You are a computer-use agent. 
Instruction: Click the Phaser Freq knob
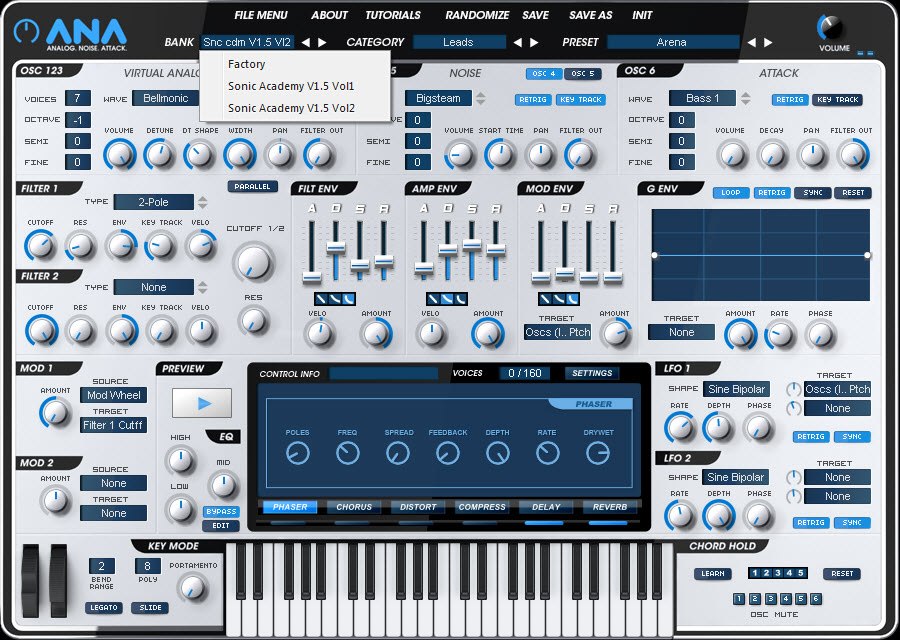[348, 453]
